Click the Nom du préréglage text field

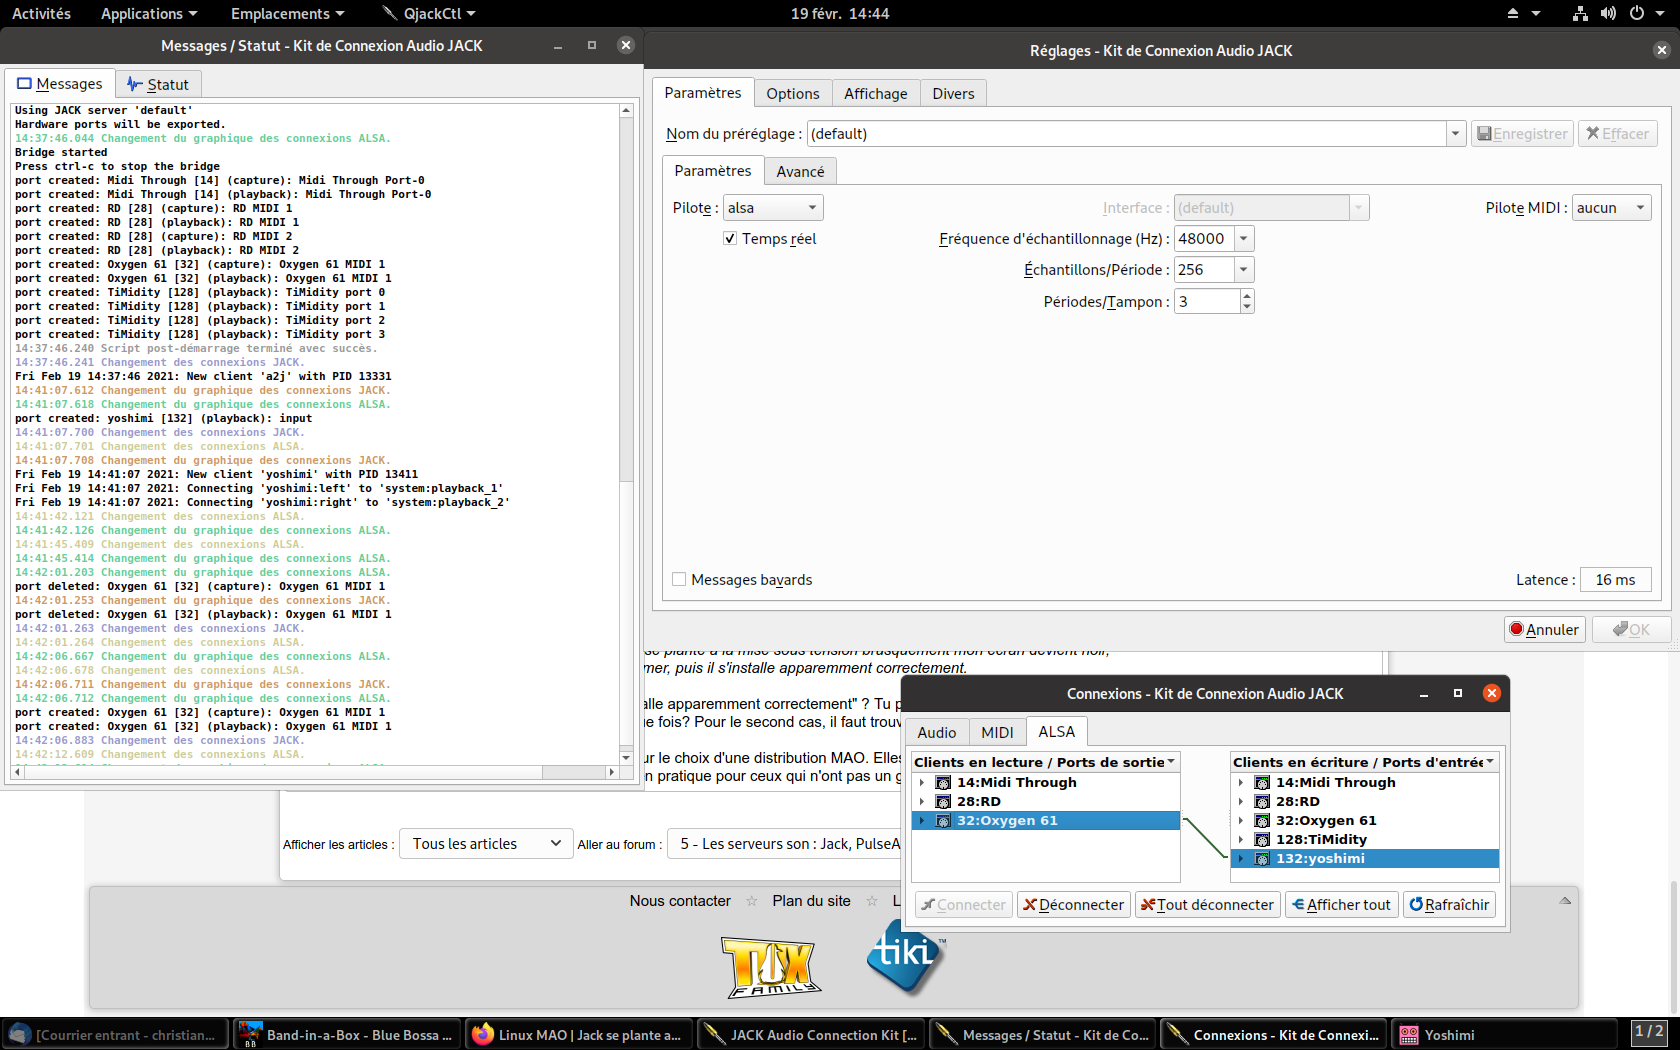tap(1126, 134)
